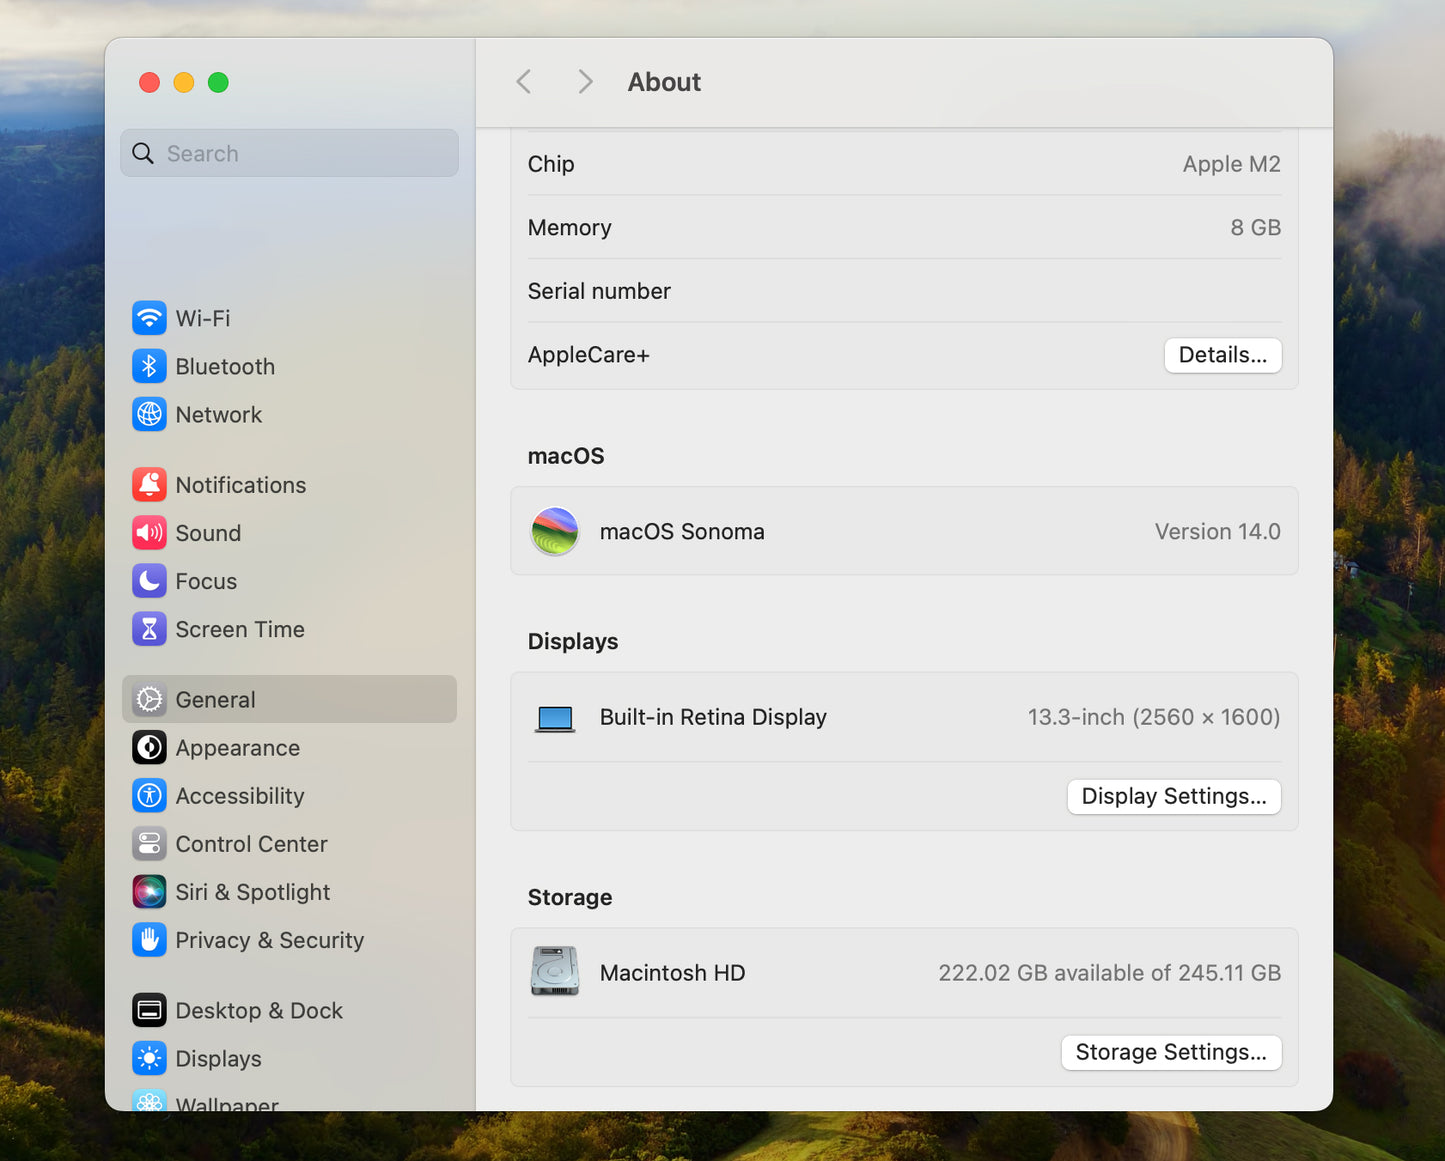Select Privacy & Security hand icon
Viewport: 1445px width, 1161px height.
pos(149,940)
